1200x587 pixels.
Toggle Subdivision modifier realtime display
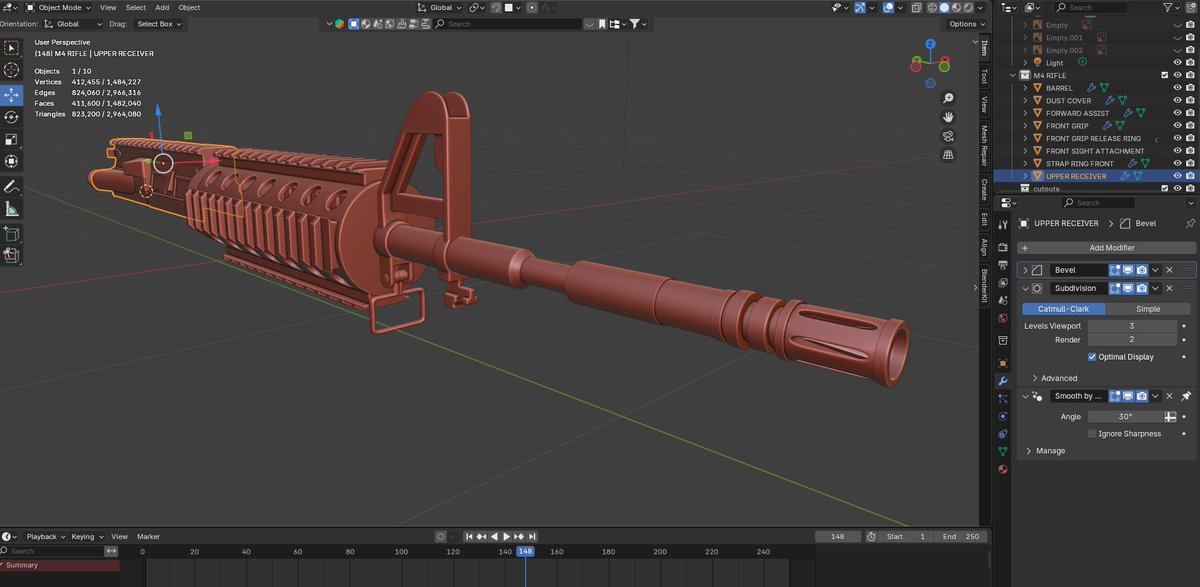1128,288
